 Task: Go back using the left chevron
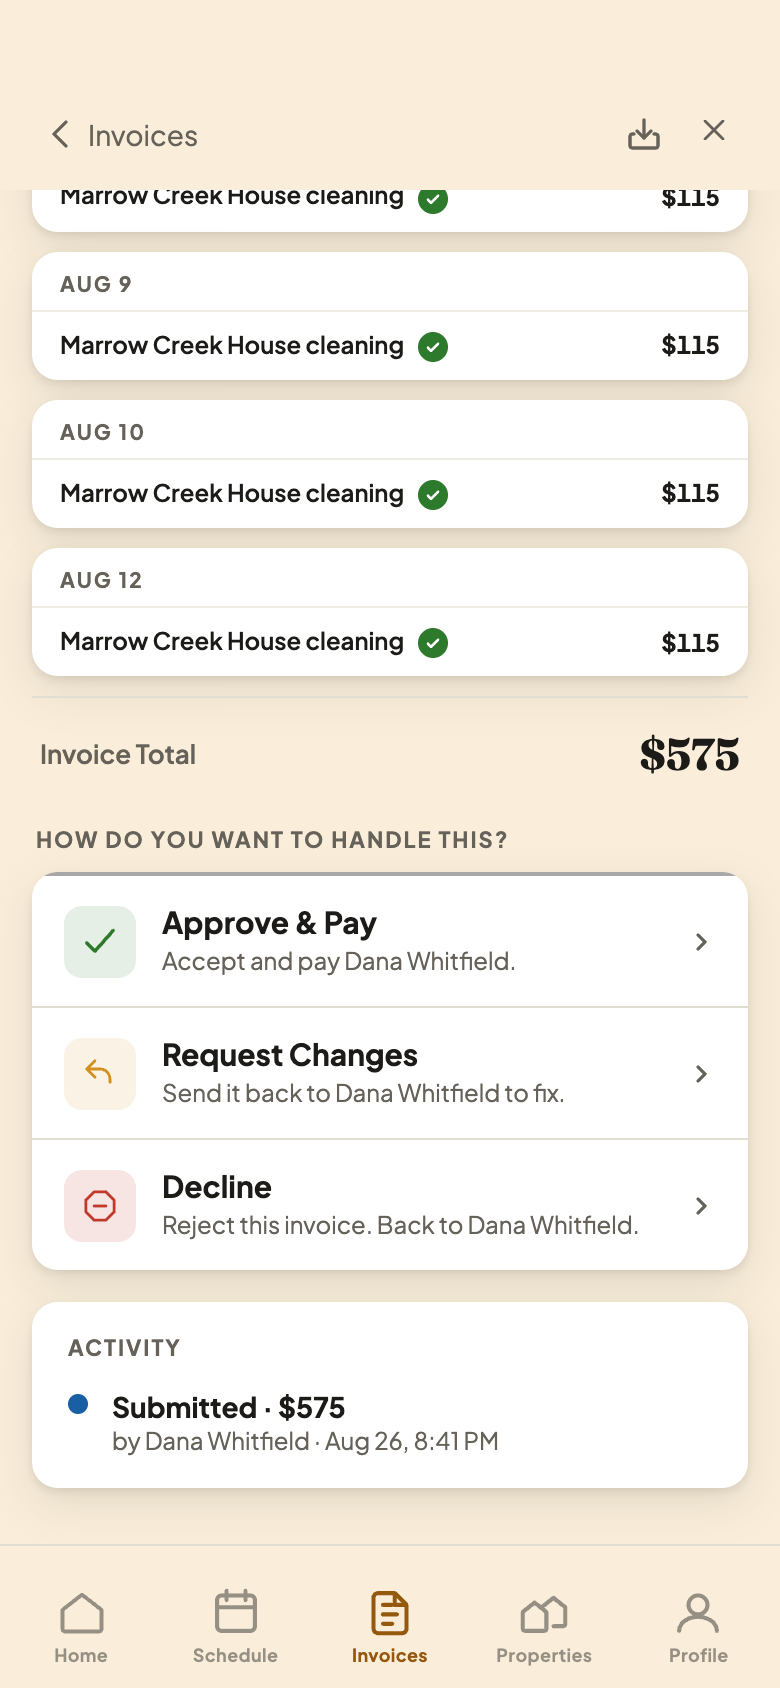click(61, 135)
